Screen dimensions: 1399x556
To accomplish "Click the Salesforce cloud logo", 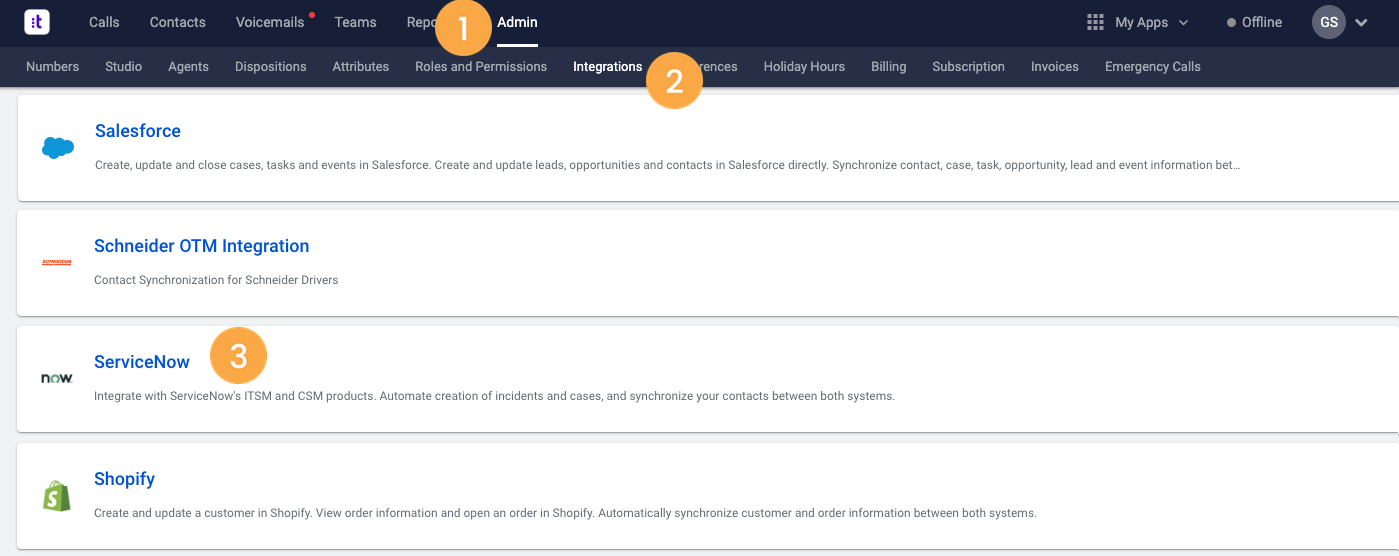I will 58,148.
